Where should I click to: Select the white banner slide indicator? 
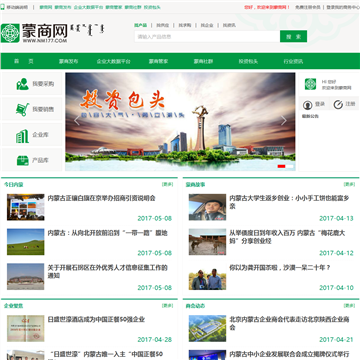point(289,166)
